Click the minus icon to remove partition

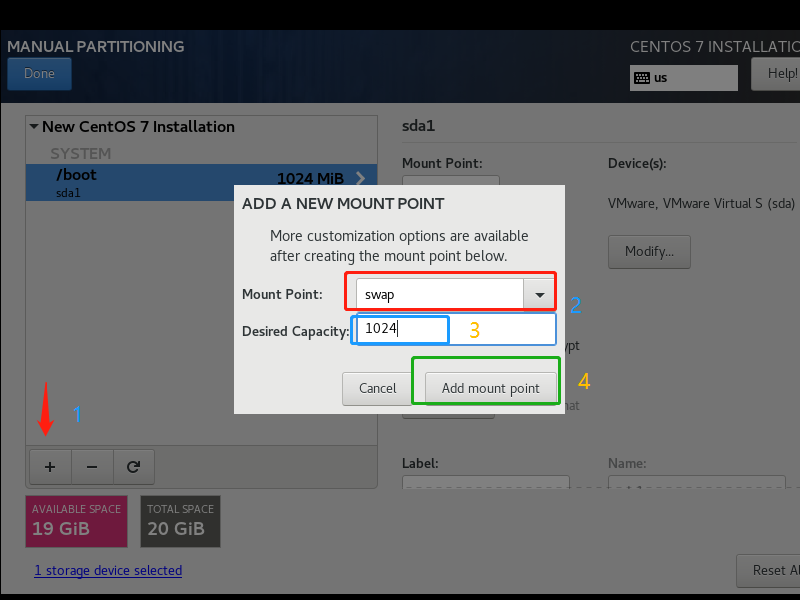point(92,466)
